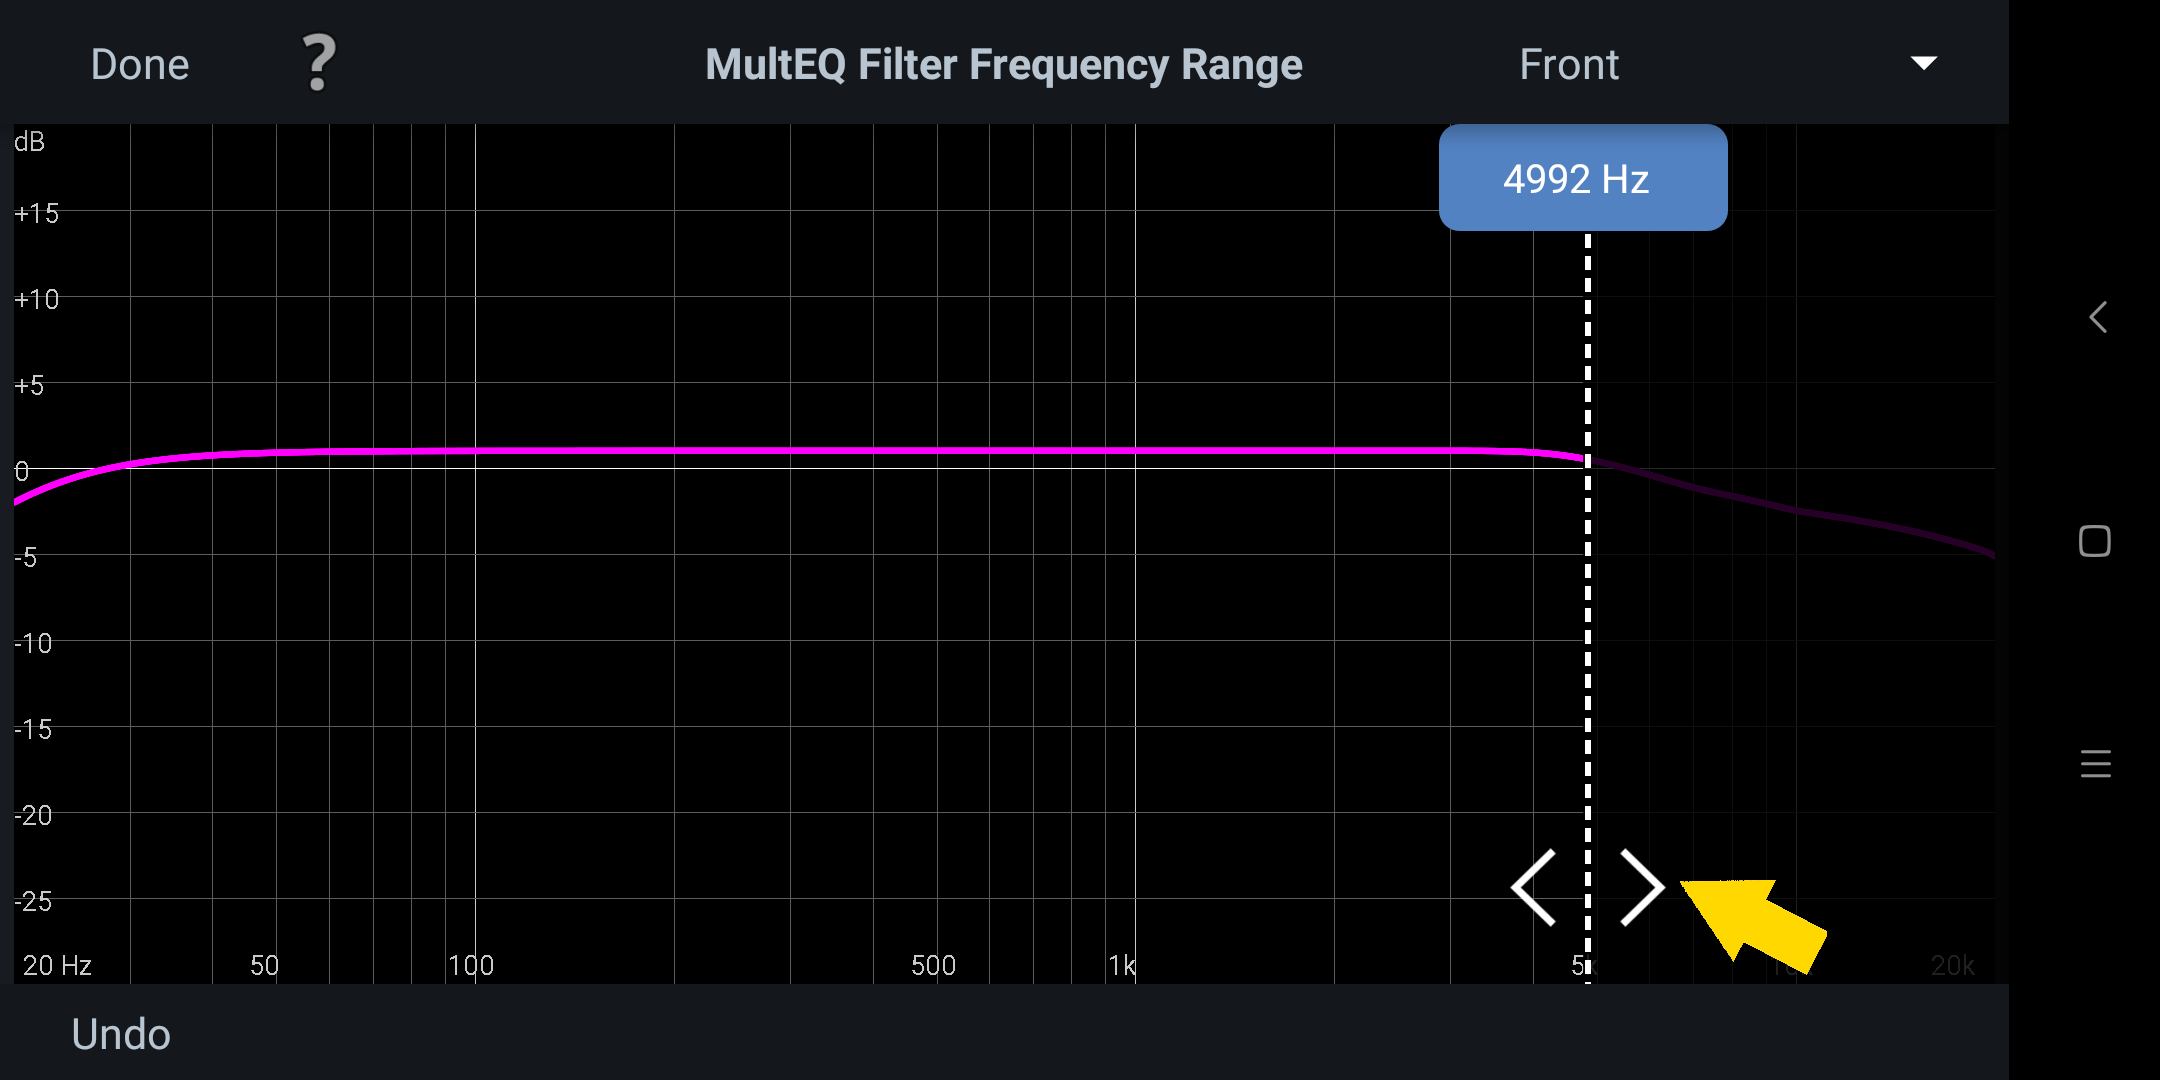Lower the frequency limit with the left chevron
The width and height of the screenshot is (2160, 1080).
click(1534, 887)
